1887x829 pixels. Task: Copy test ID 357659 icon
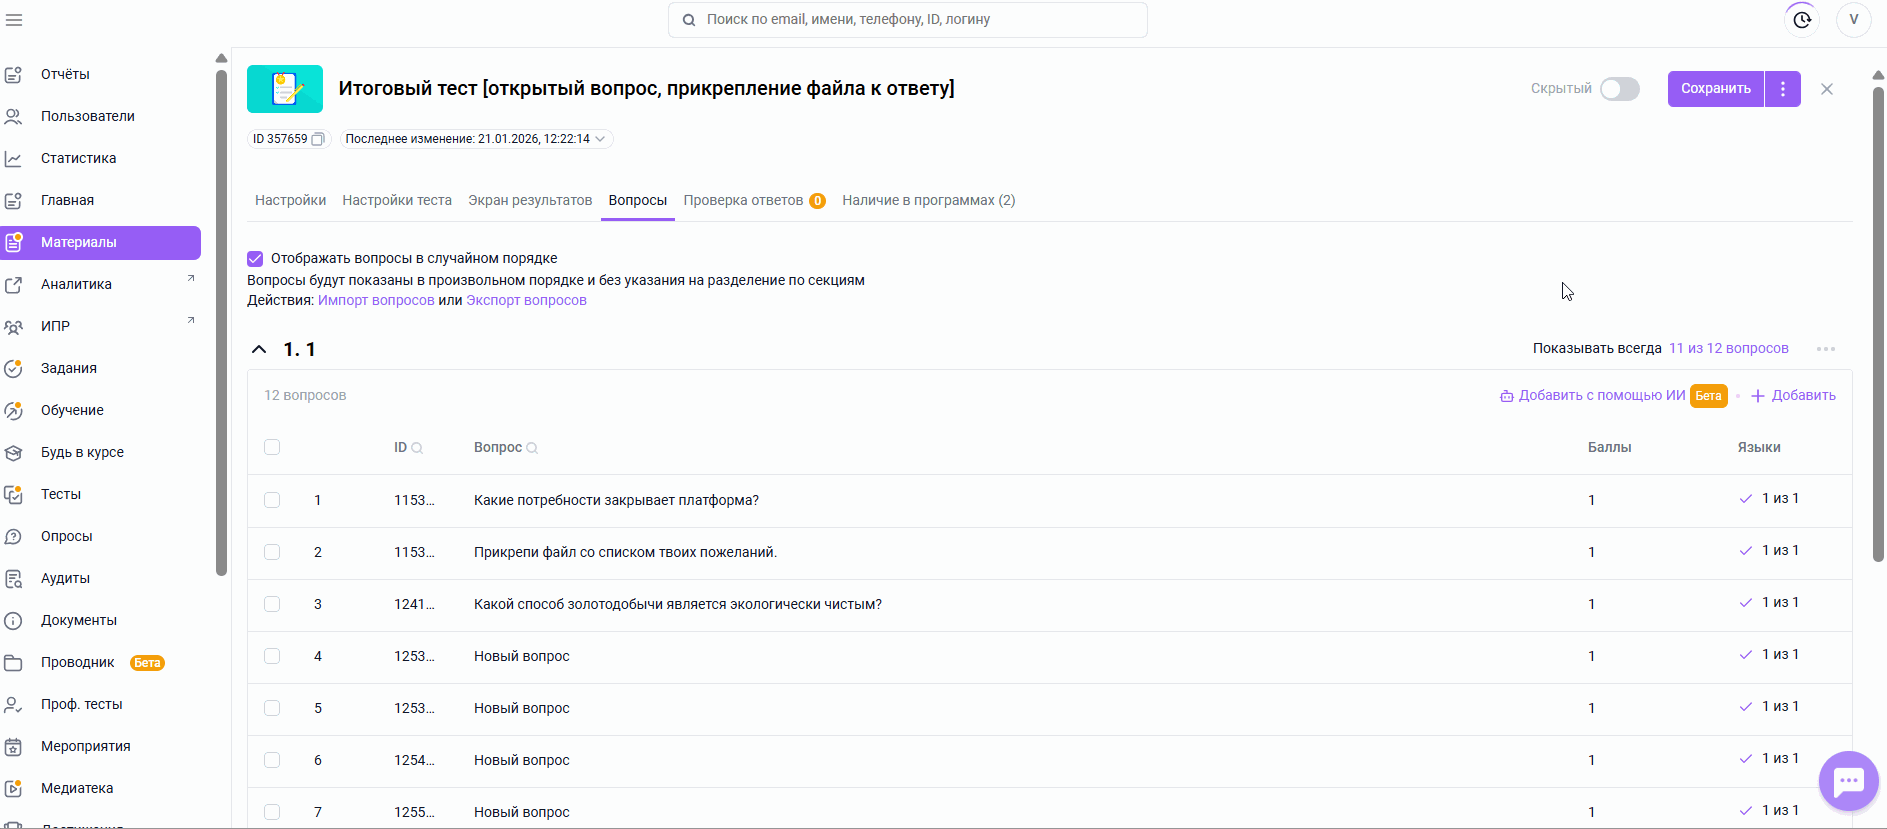click(x=318, y=139)
